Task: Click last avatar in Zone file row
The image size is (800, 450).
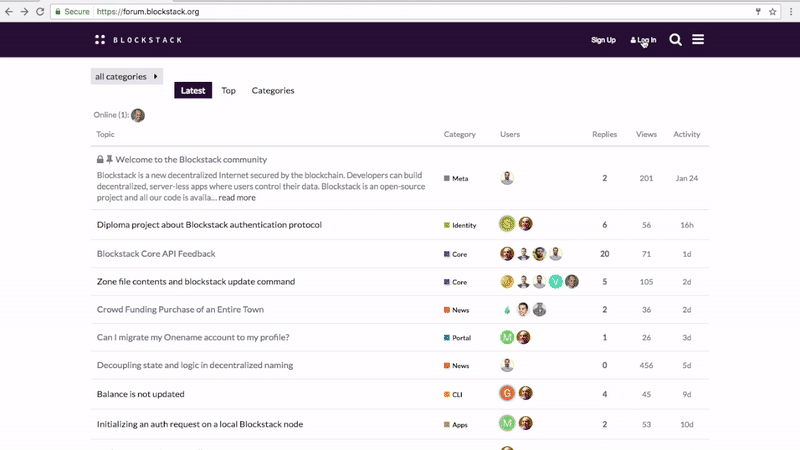Action: click(x=572, y=281)
